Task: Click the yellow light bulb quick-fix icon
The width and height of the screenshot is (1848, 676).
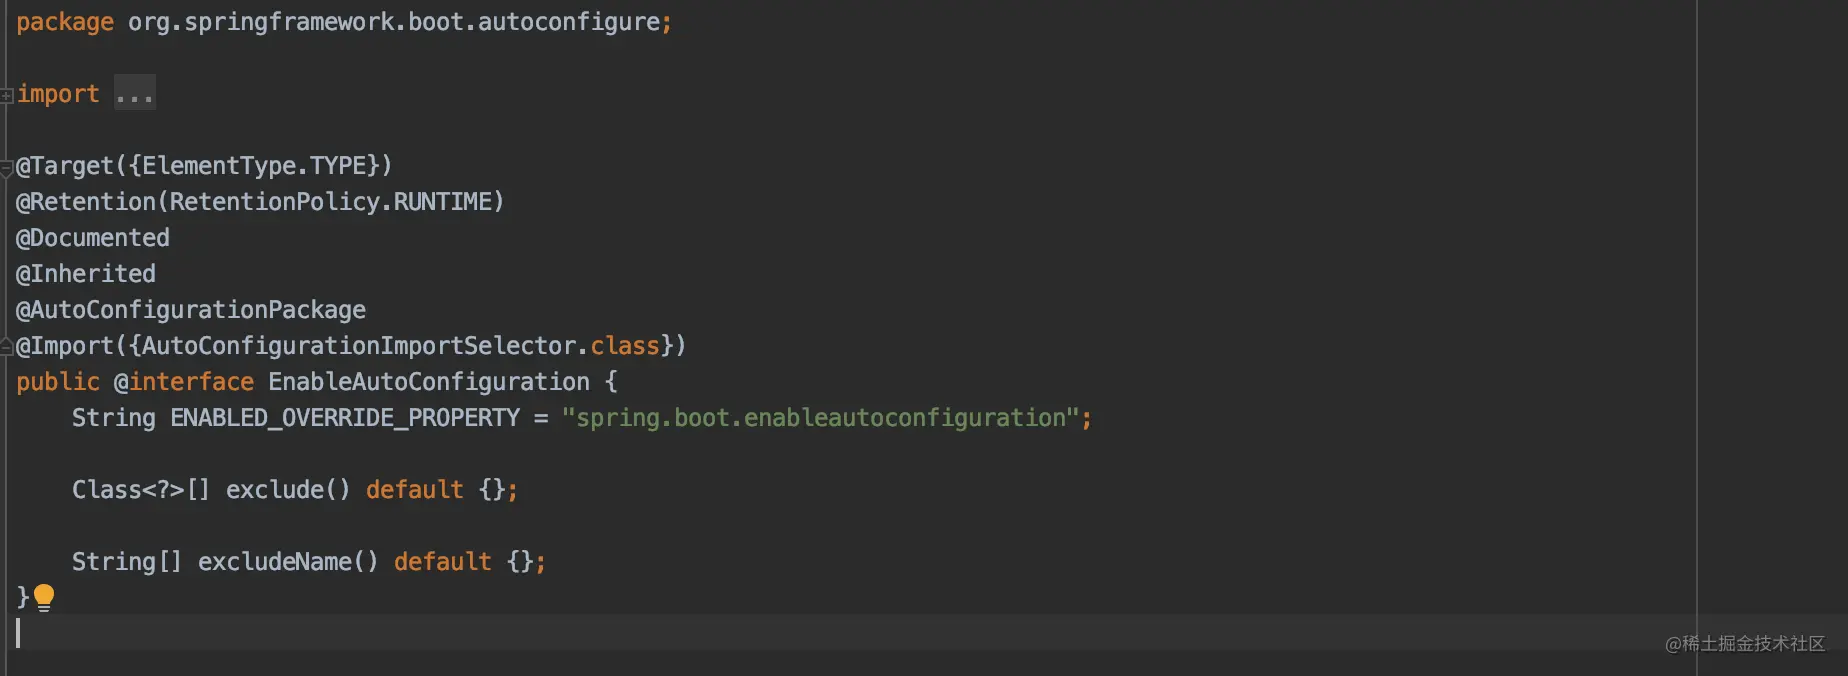Action: pyautogui.click(x=44, y=597)
